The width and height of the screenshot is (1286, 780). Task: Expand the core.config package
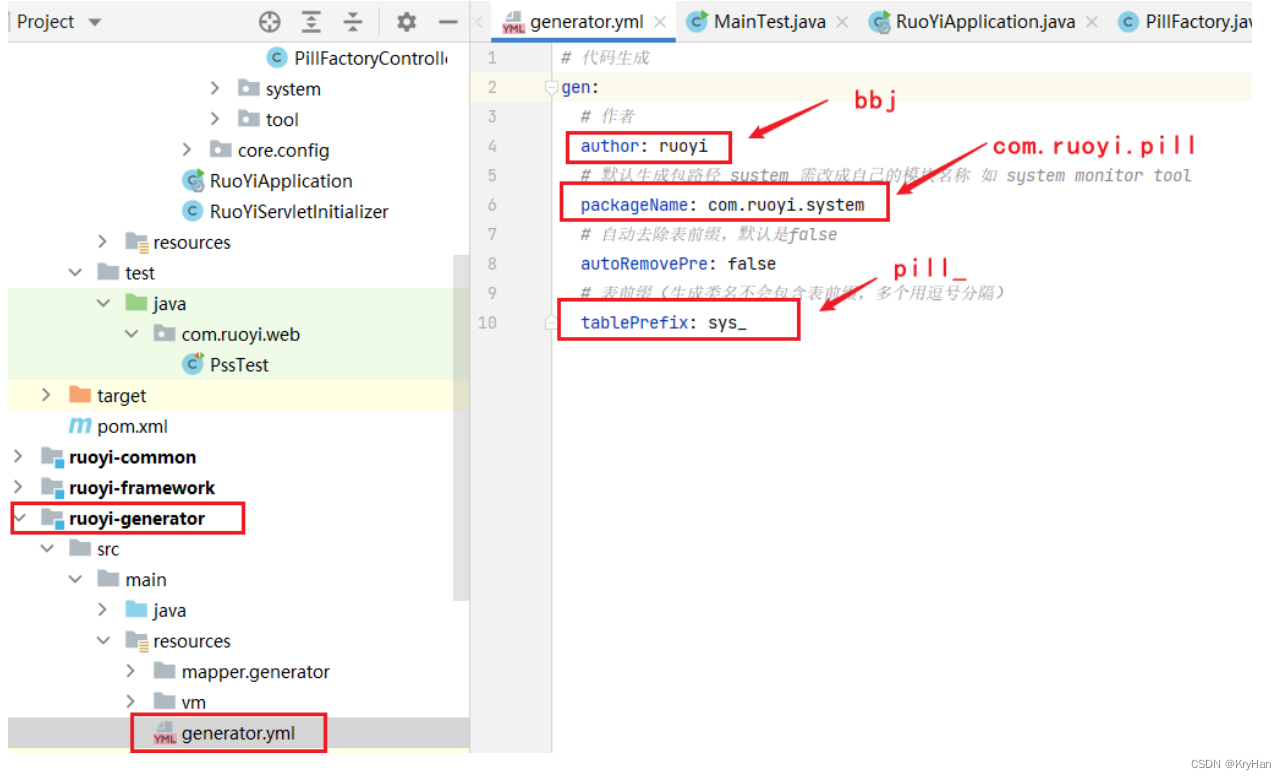point(187,150)
